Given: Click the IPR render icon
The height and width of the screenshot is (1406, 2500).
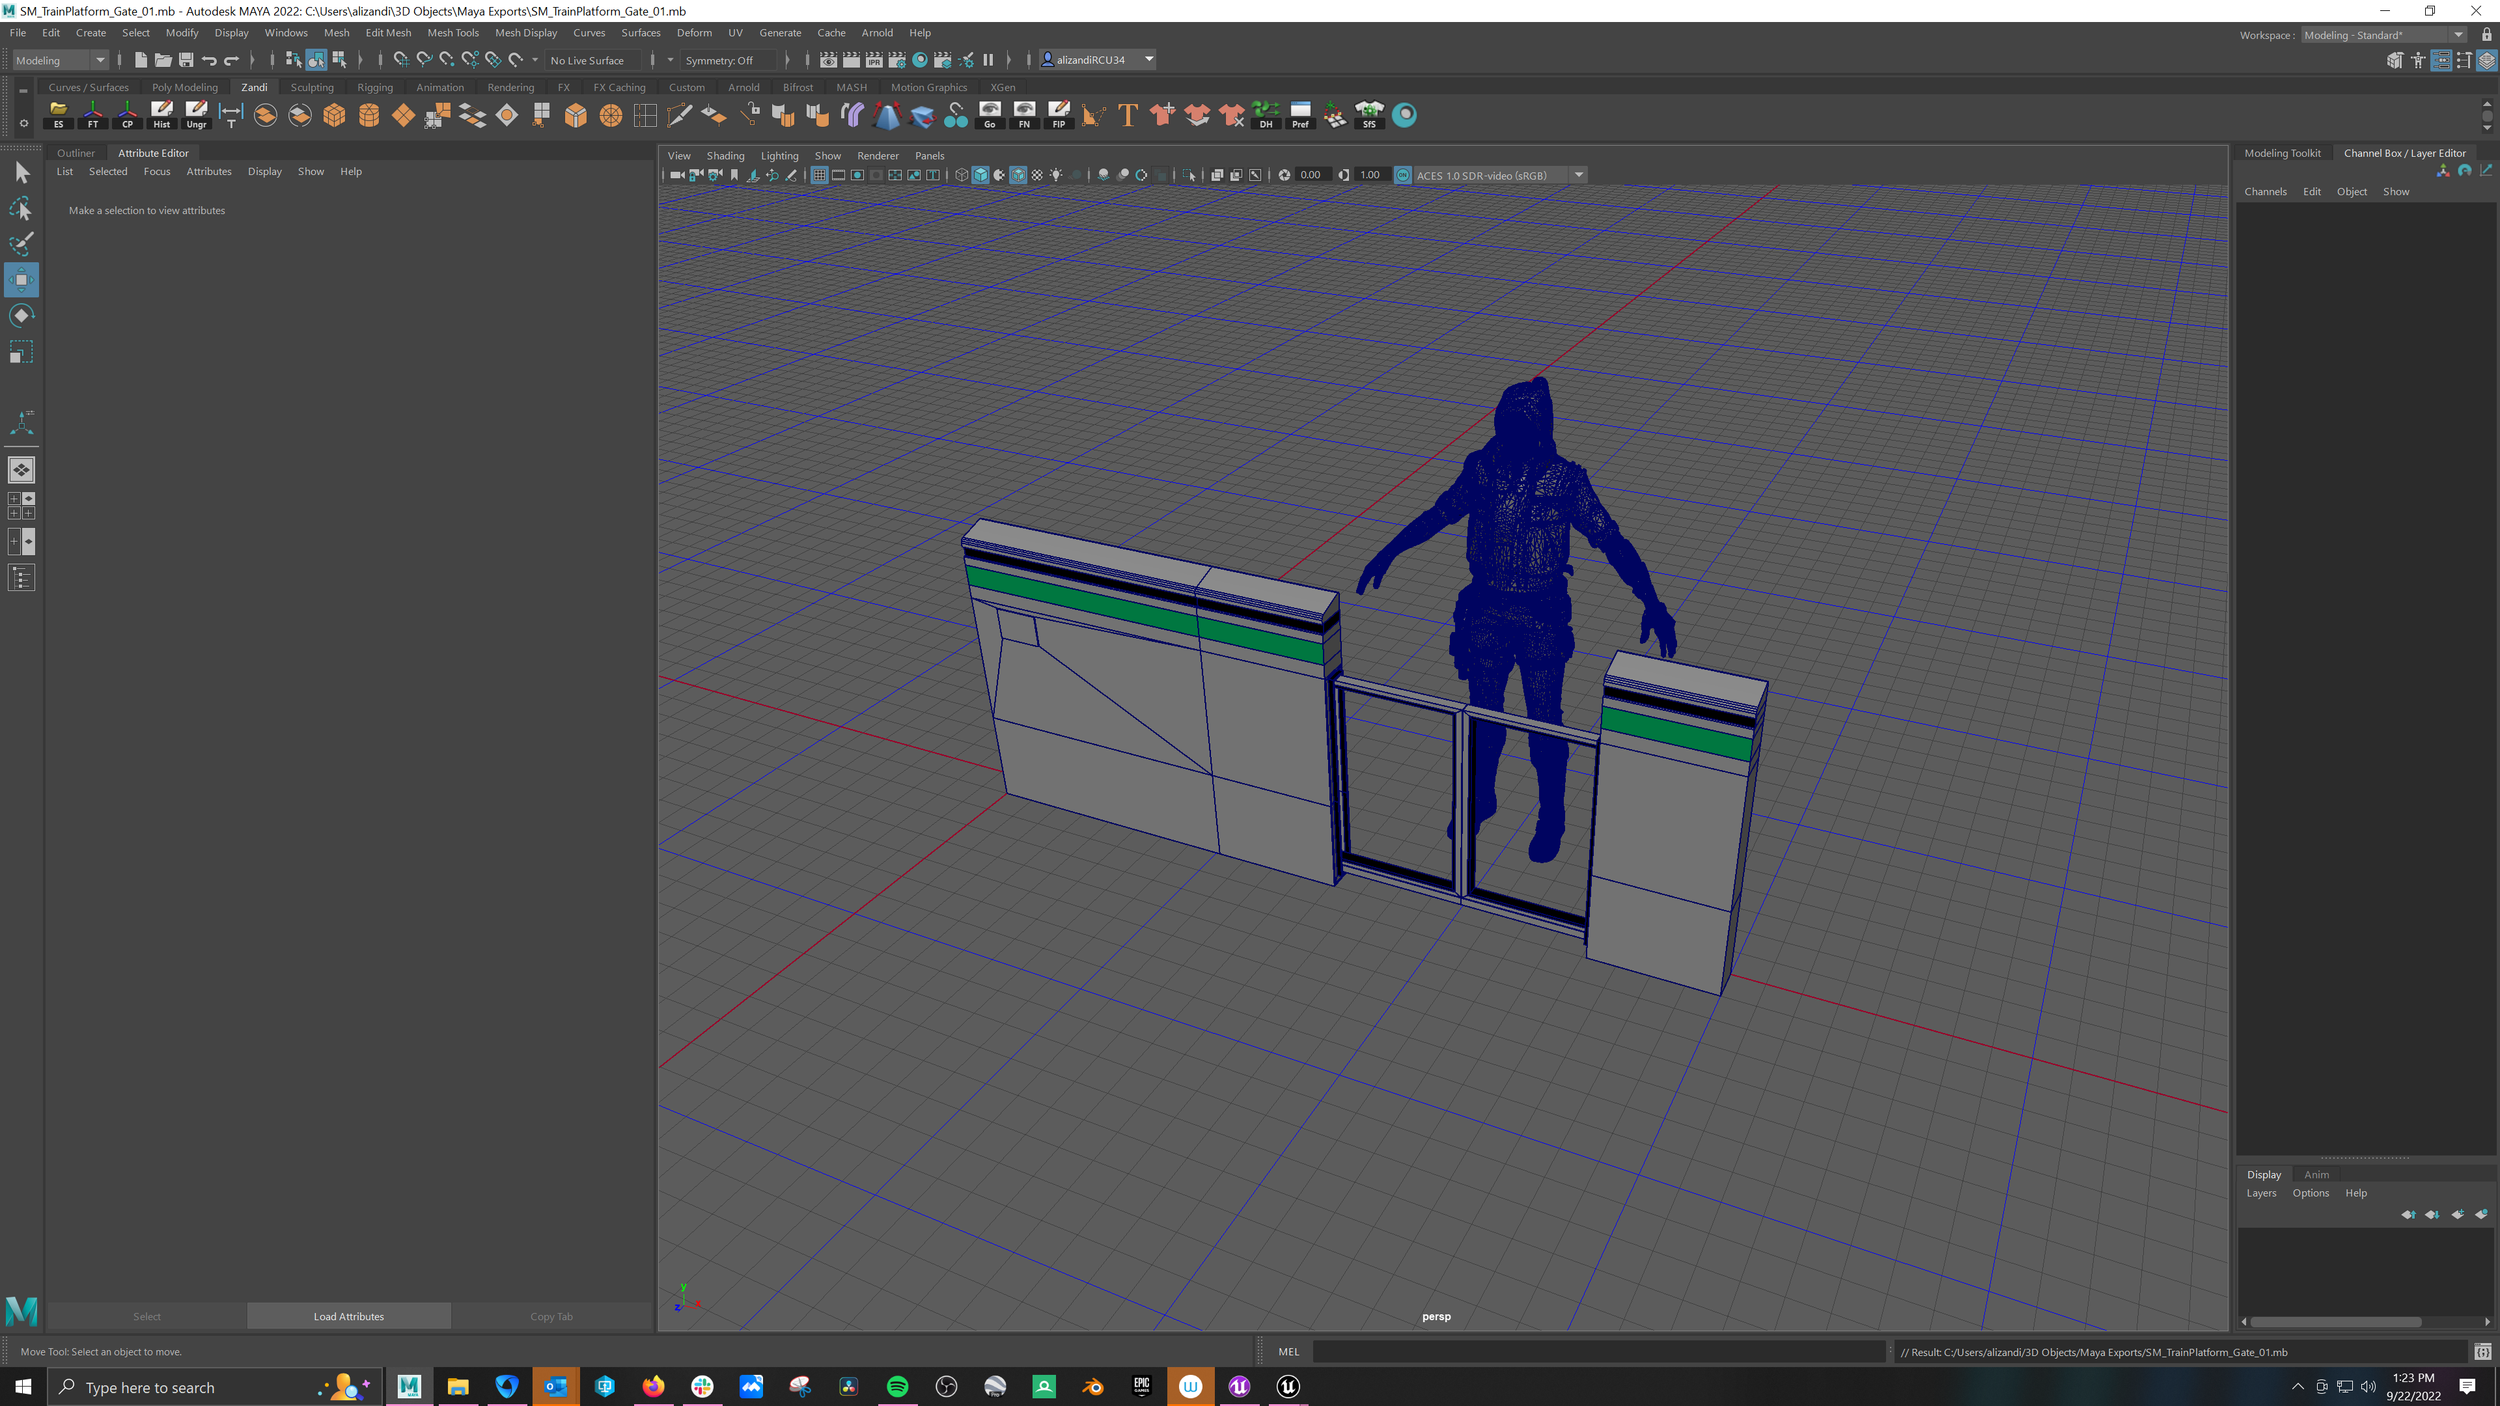Looking at the screenshot, I should (874, 60).
